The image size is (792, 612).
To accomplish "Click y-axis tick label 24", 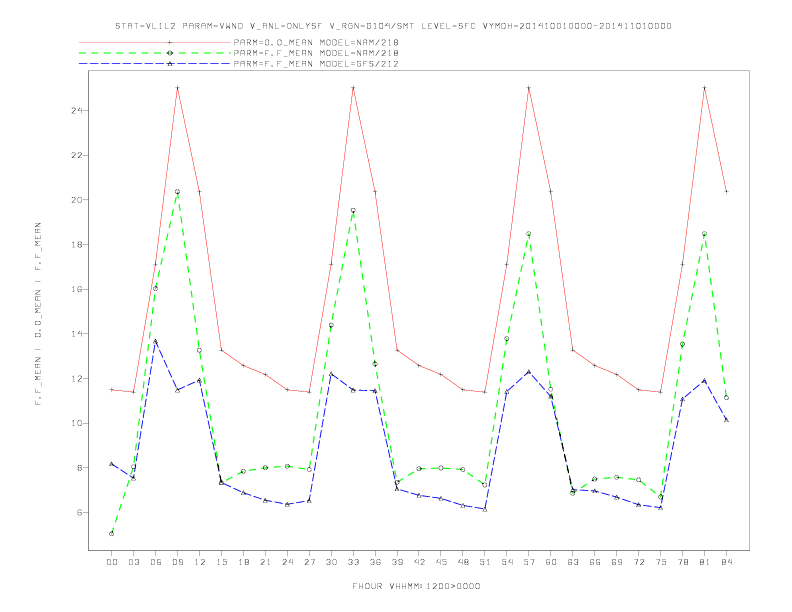I will (77, 111).
